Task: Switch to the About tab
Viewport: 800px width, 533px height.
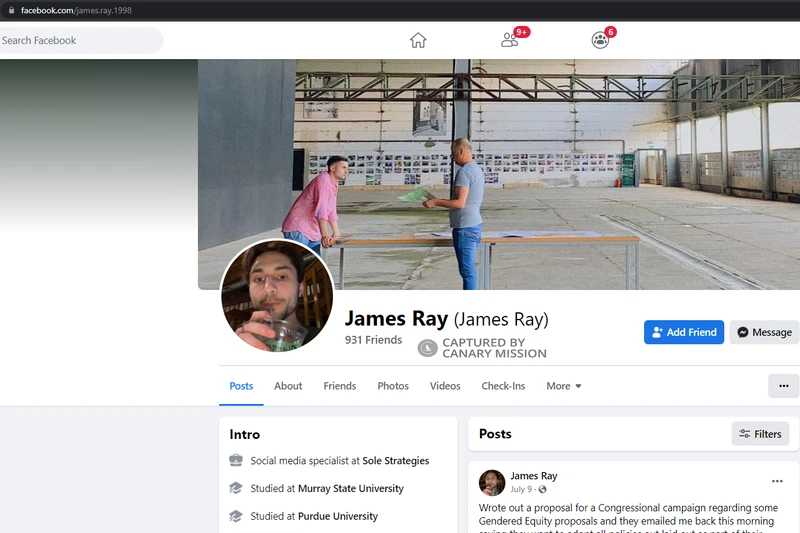Action: (x=288, y=386)
